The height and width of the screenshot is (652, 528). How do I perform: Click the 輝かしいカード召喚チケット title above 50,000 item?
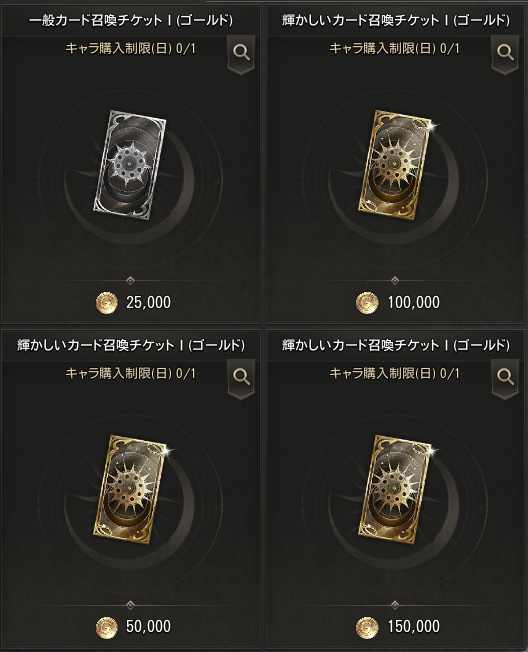[x=131, y=345]
